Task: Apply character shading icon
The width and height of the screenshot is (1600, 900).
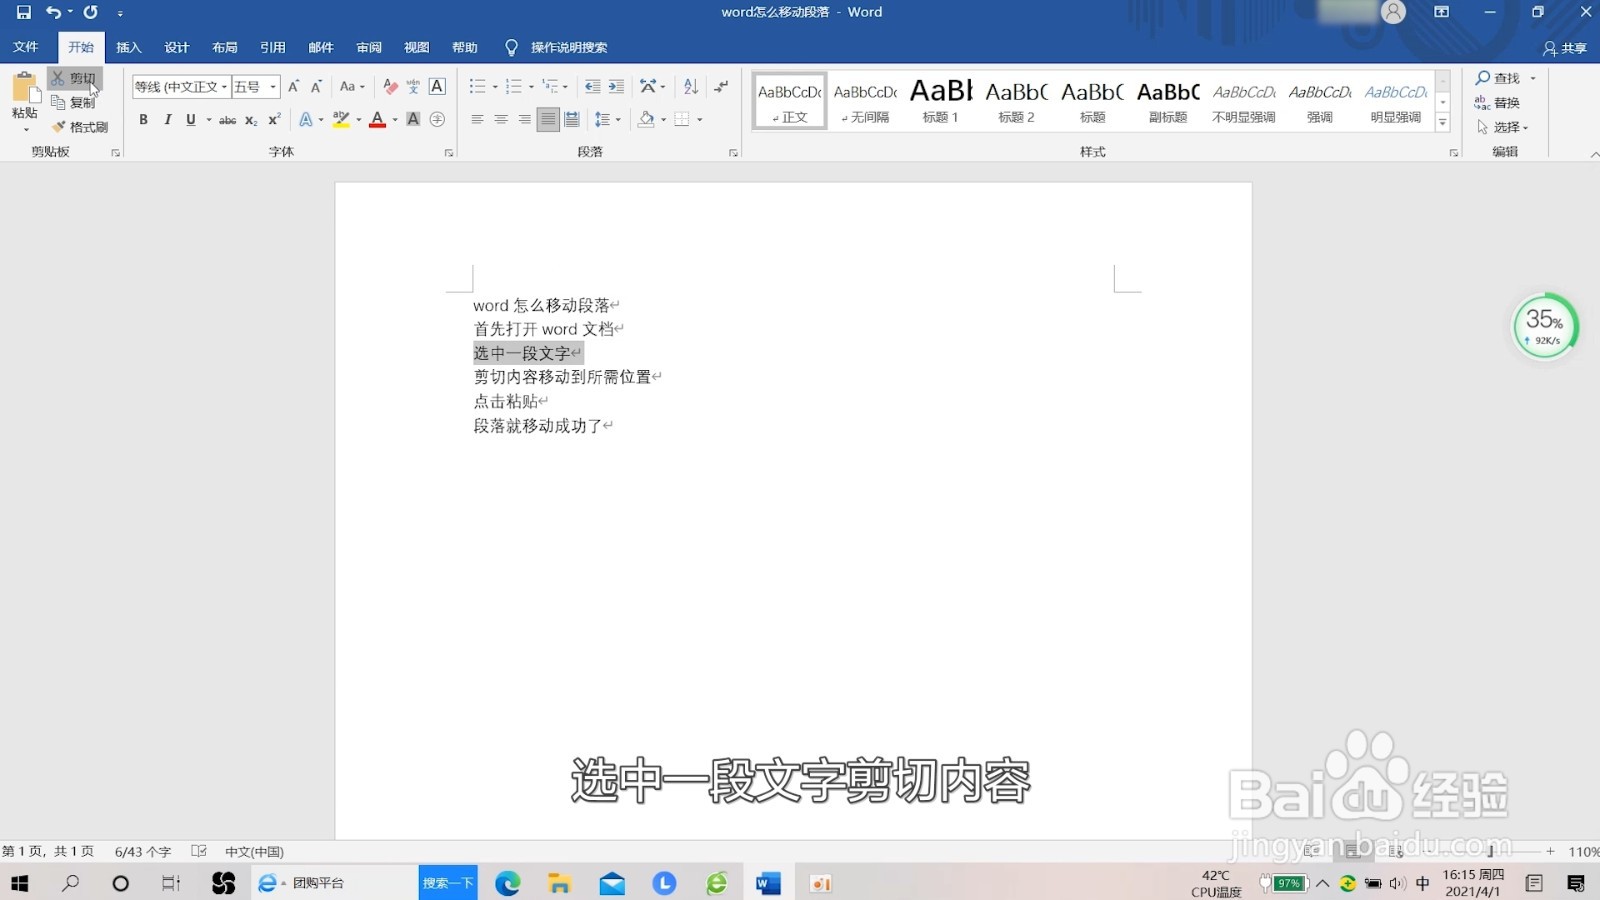Action: tap(413, 120)
